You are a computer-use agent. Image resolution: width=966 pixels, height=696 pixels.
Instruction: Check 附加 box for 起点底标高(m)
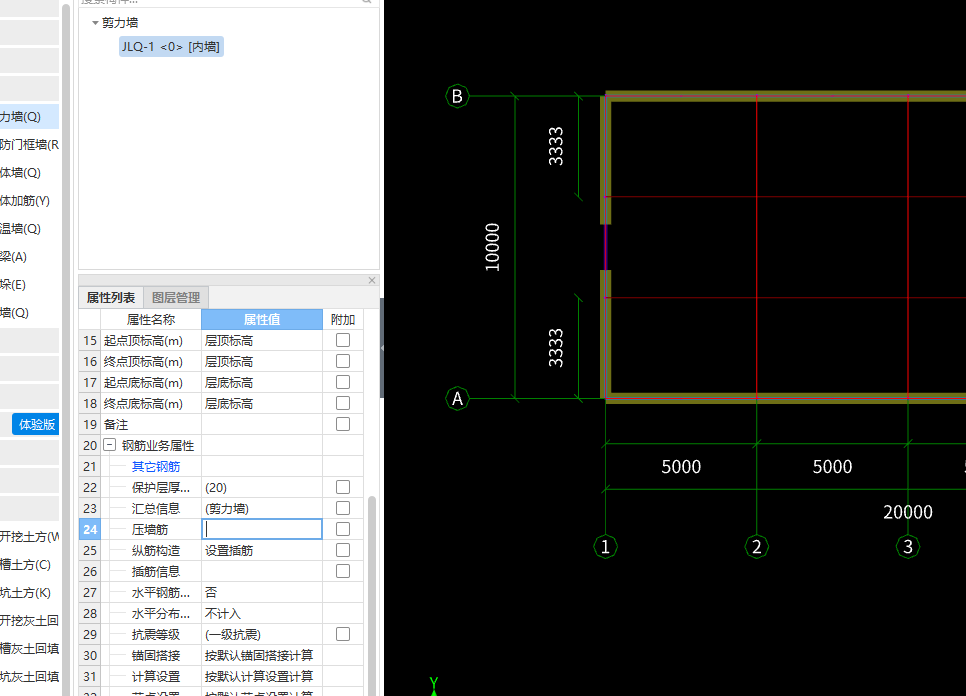coord(343,382)
